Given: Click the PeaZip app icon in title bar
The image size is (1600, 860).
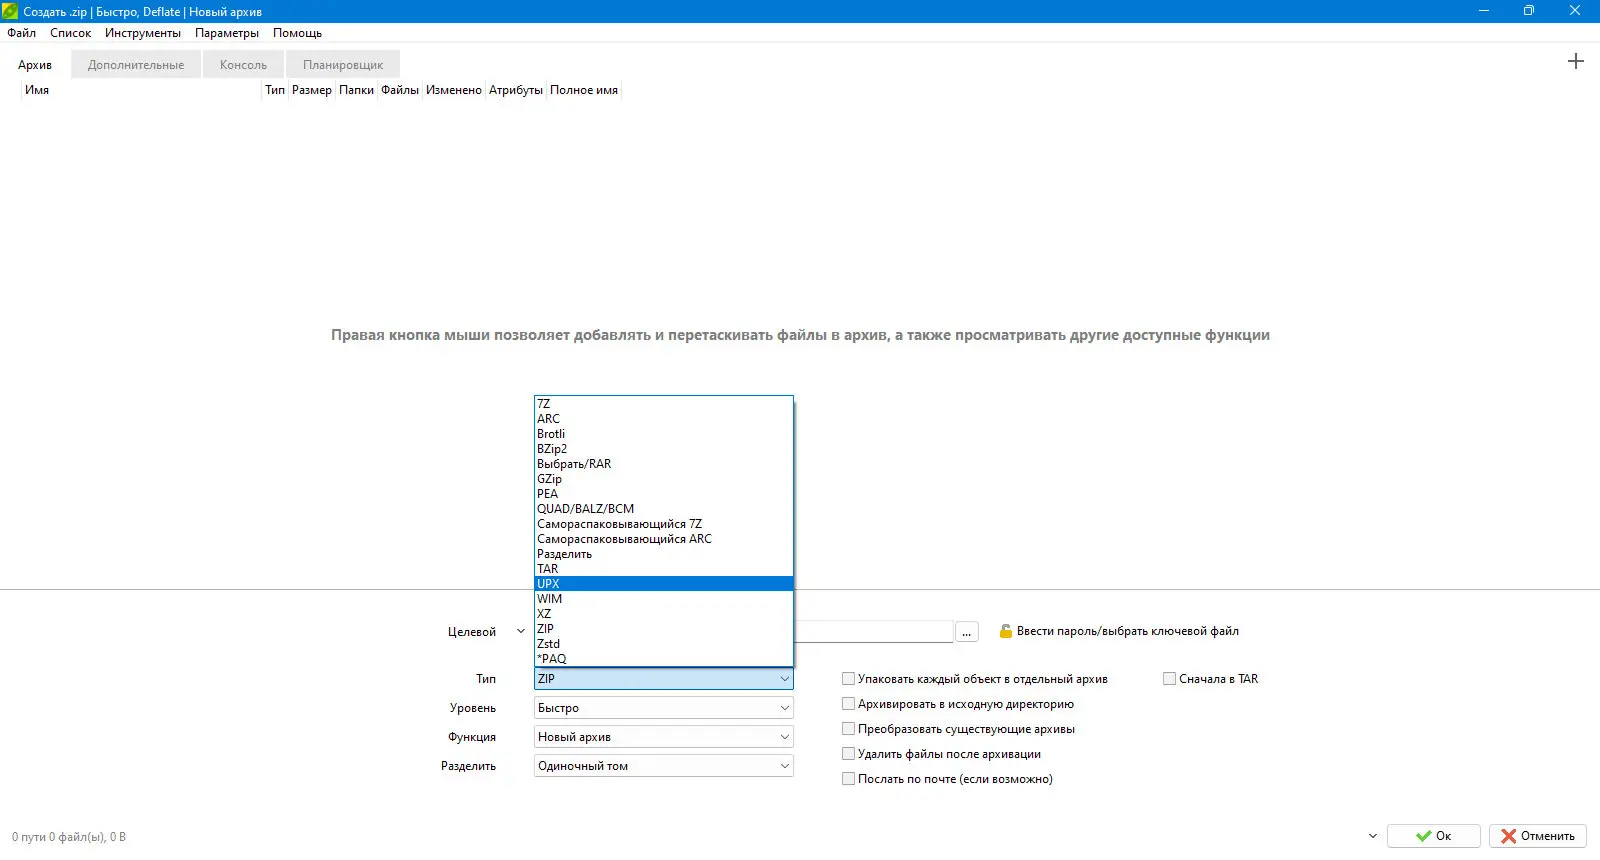Looking at the screenshot, I should [x=10, y=11].
